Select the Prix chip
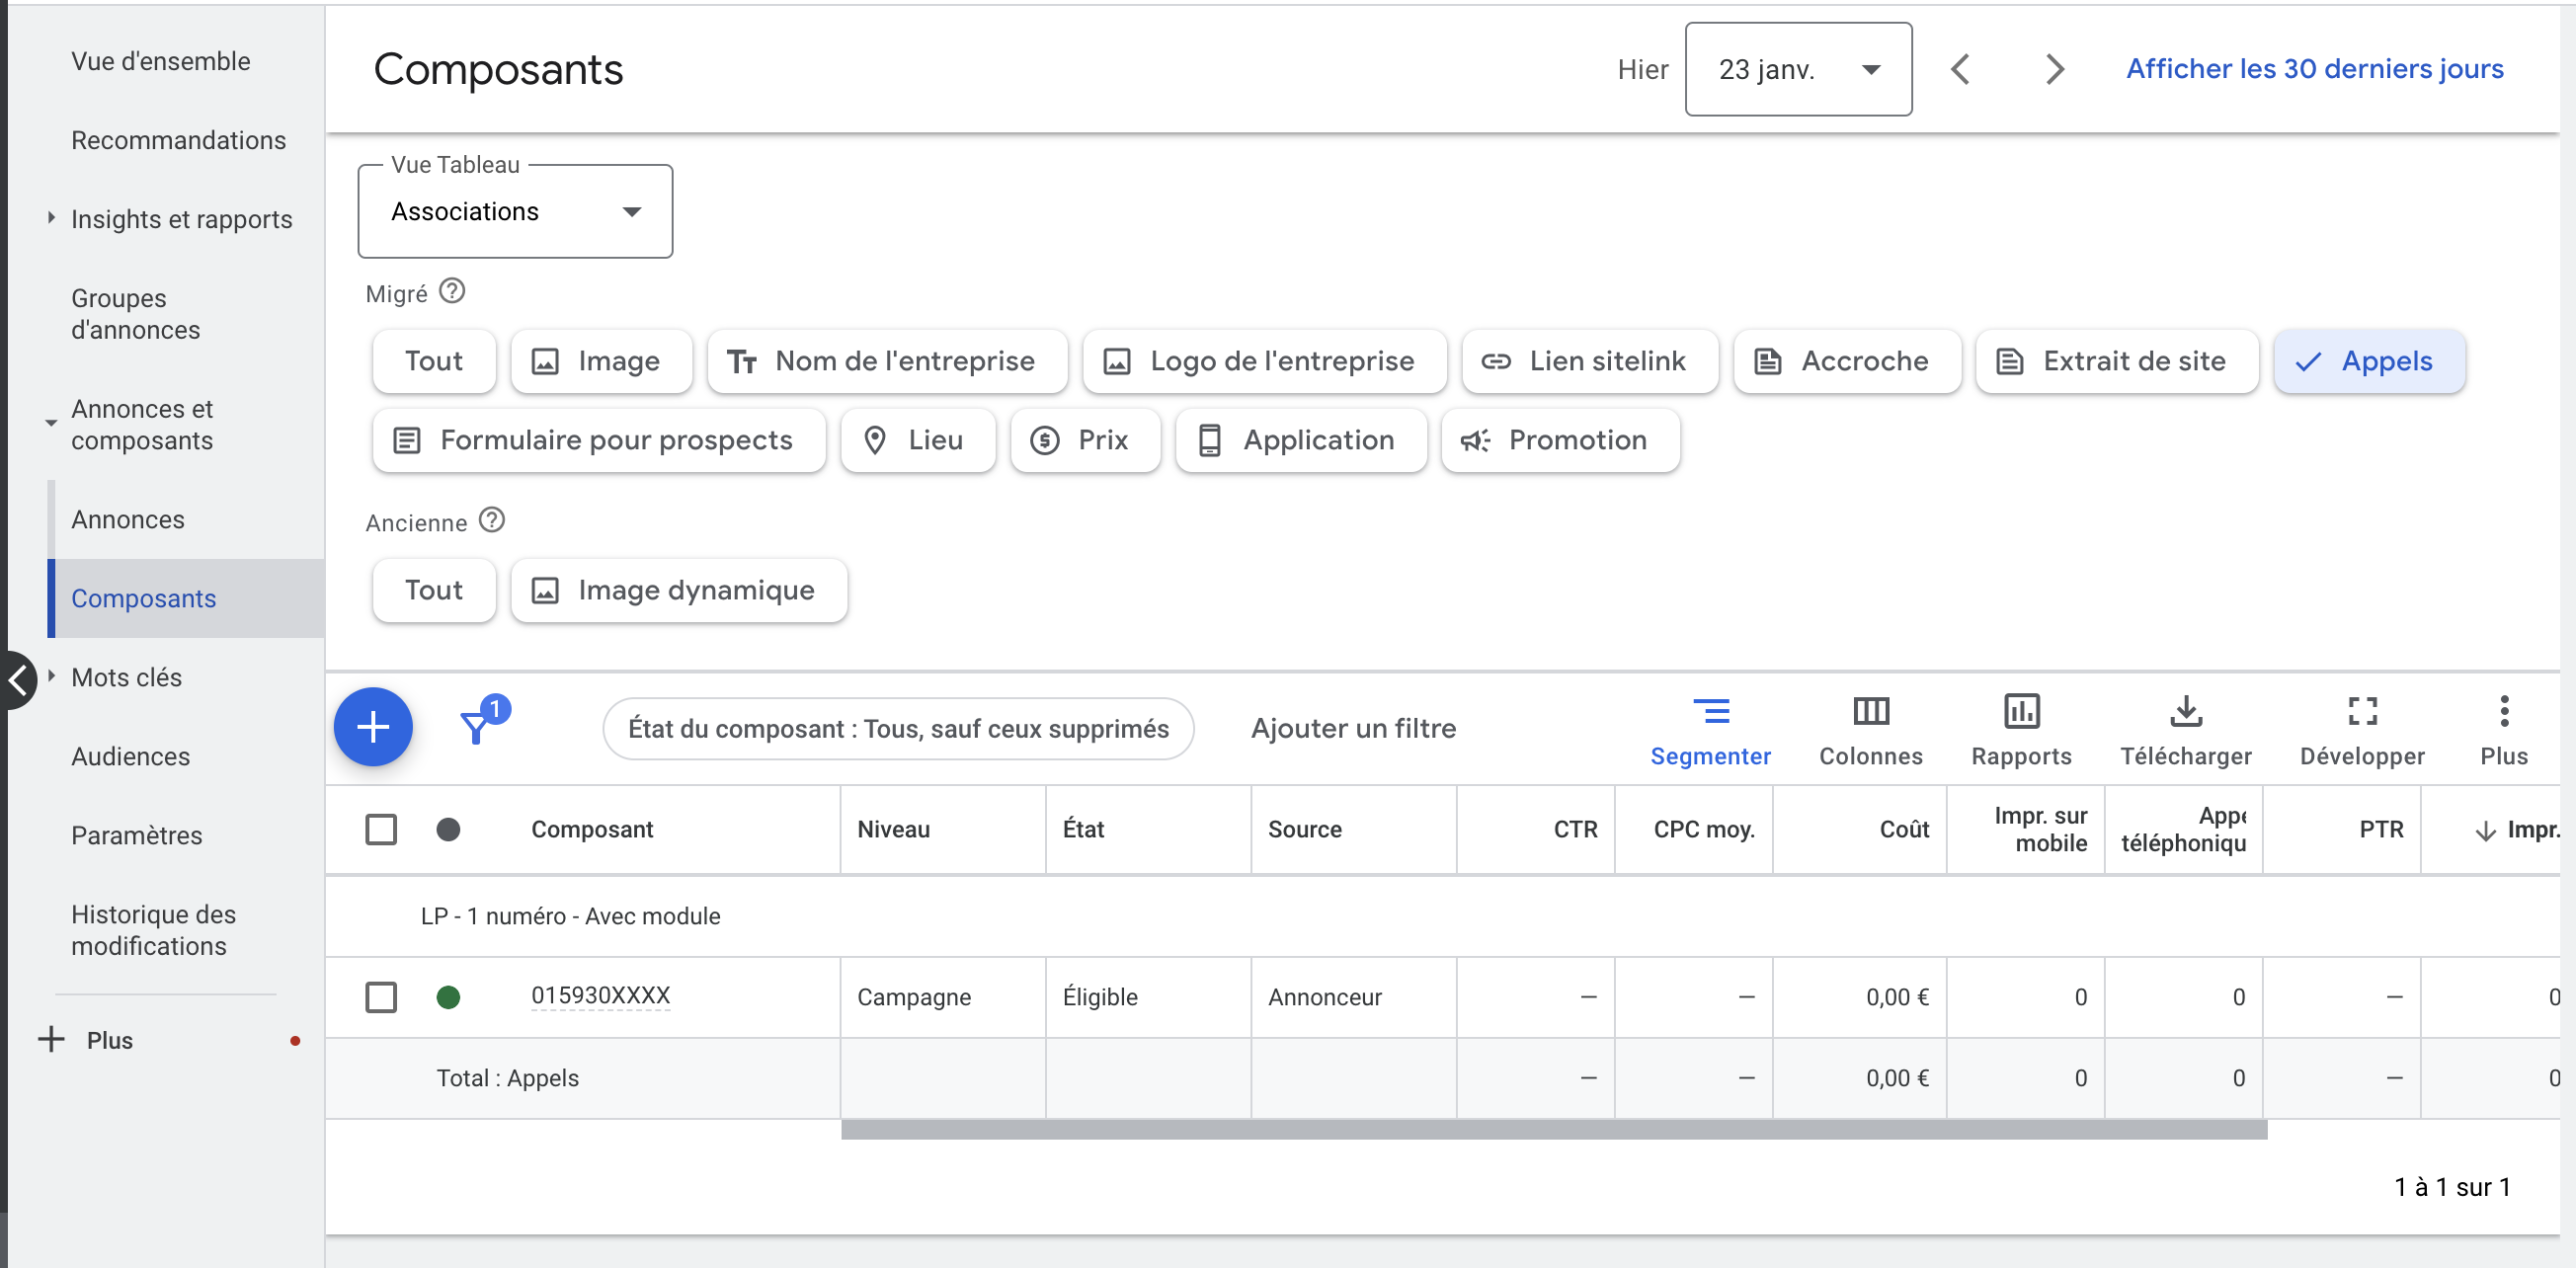2576x1268 pixels. pyautogui.click(x=1085, y=440)
